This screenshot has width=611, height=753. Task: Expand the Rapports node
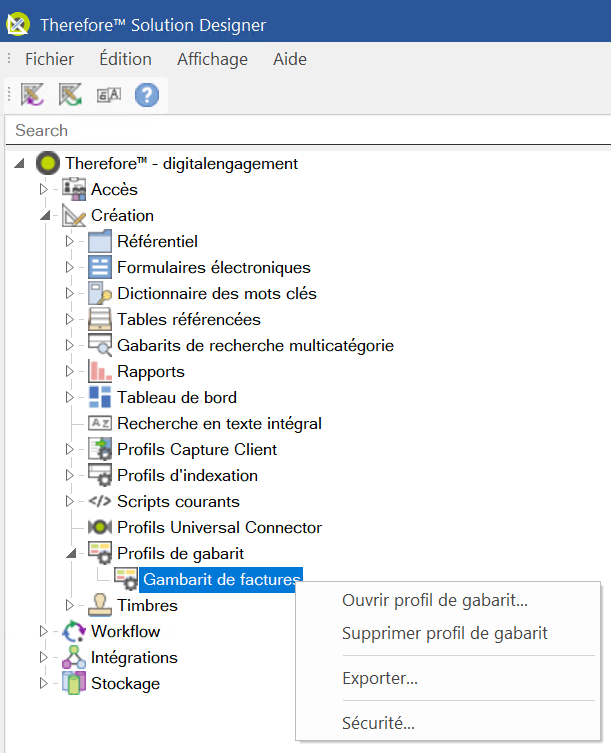point(70,371)
